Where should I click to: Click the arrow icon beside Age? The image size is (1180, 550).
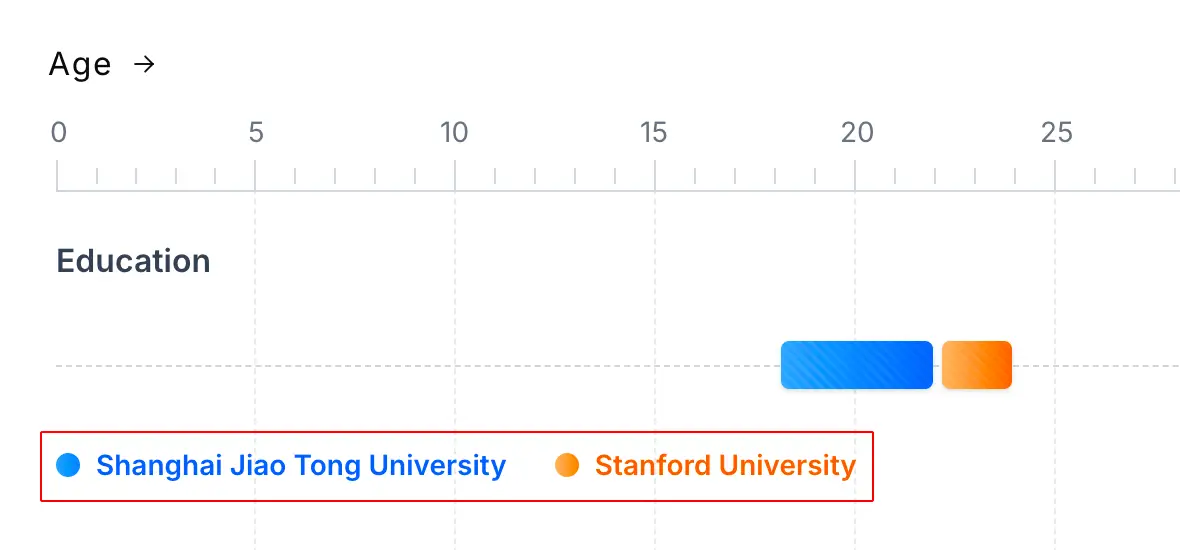(x=145, y=65)
